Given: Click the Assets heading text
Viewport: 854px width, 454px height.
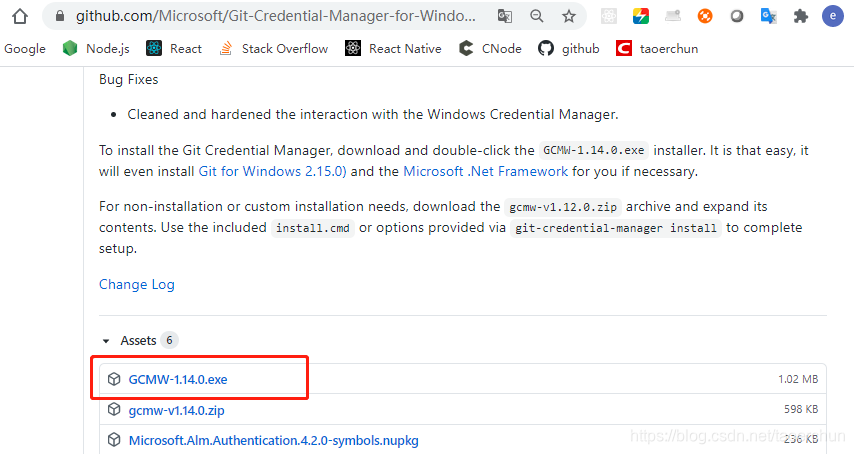Looking at the screenshot, I should [x=138, y=341].
